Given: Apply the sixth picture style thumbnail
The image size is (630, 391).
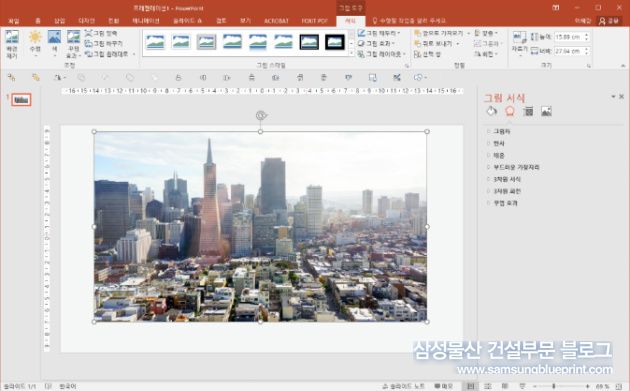Looking at the screenshot, I should tap(284, 42).
